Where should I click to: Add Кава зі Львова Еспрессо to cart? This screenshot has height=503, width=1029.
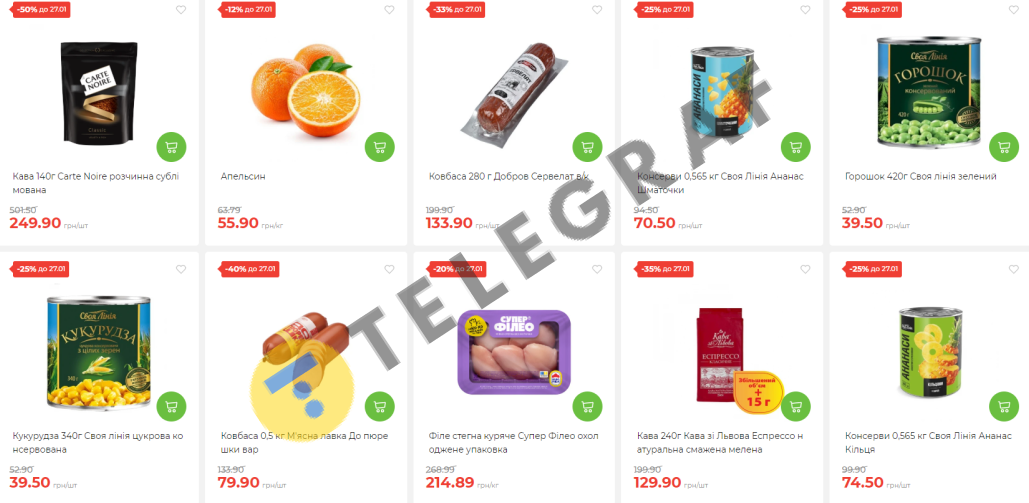pyautogui.click(x=795, y=406)
